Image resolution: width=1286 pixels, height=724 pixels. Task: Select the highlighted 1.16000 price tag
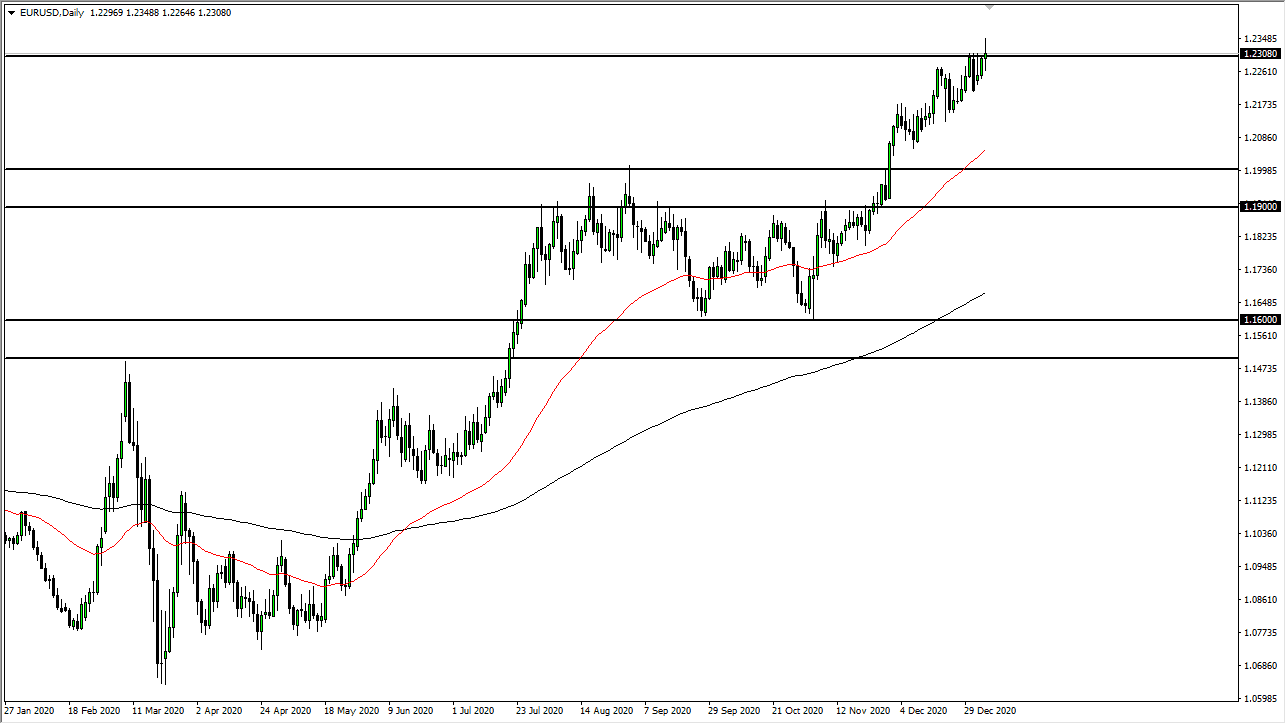[x=1258, y=320]
